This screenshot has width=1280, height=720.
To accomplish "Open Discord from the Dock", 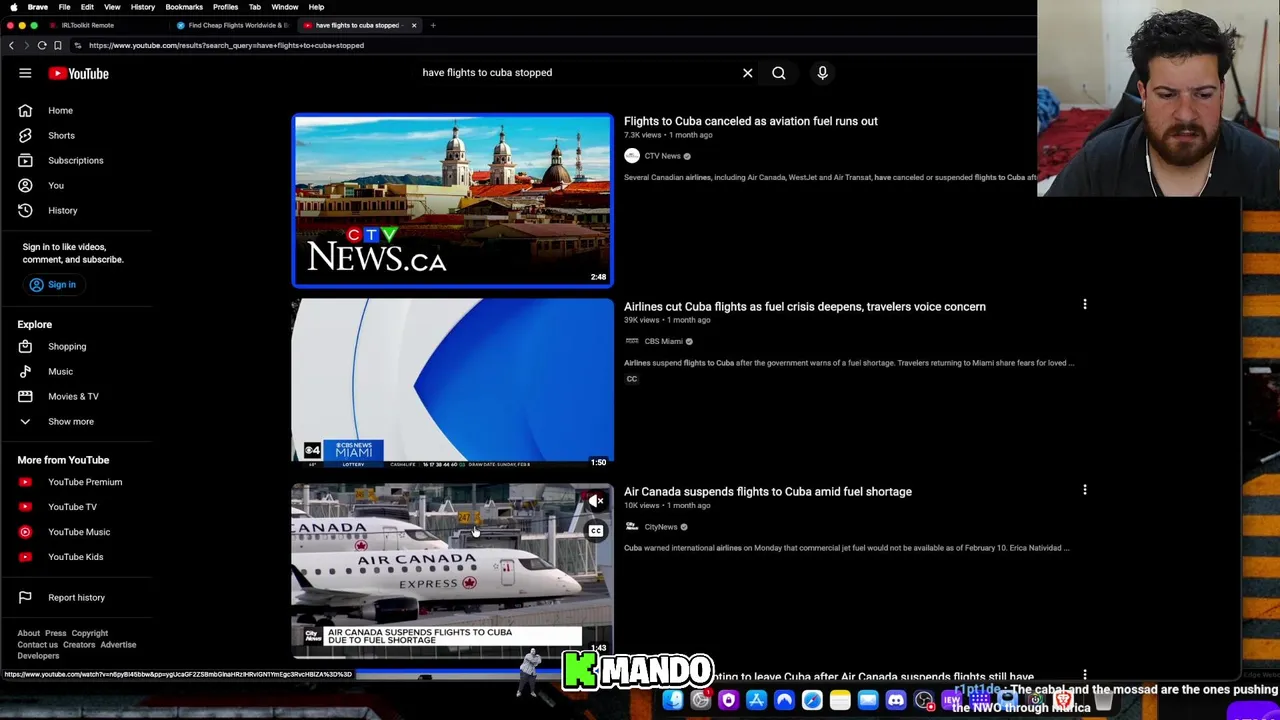I will click(x=896, y=700).
